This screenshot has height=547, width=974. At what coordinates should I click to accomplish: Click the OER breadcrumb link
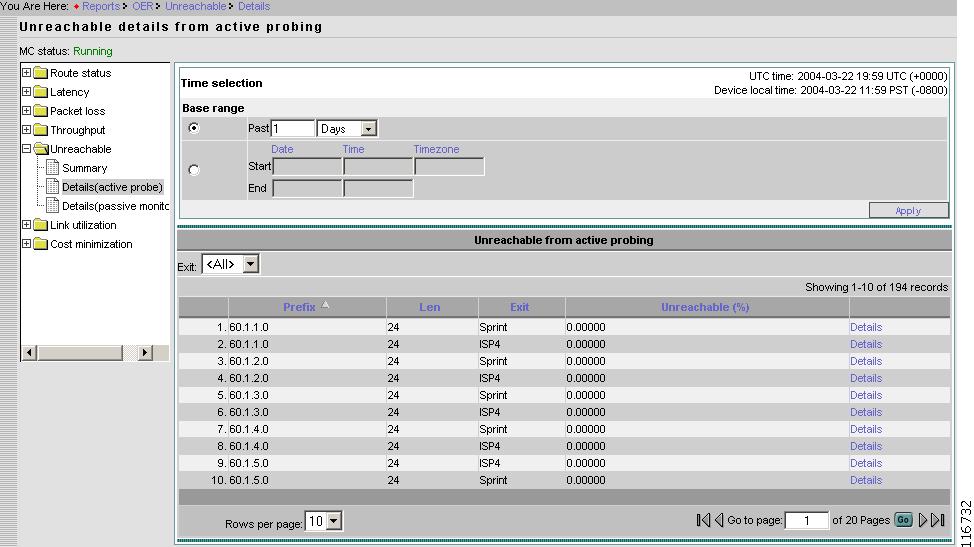coord(142,6)
